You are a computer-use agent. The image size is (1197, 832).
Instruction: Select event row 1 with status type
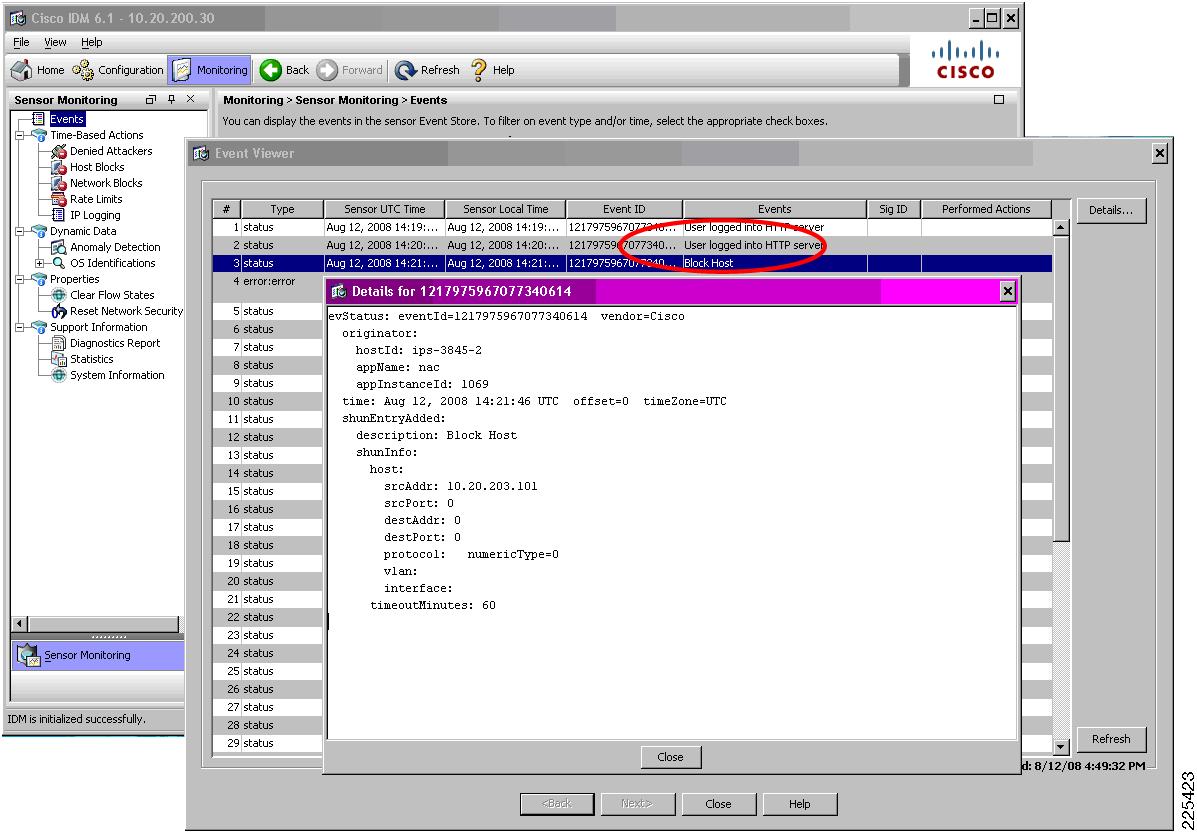[632, 227]
